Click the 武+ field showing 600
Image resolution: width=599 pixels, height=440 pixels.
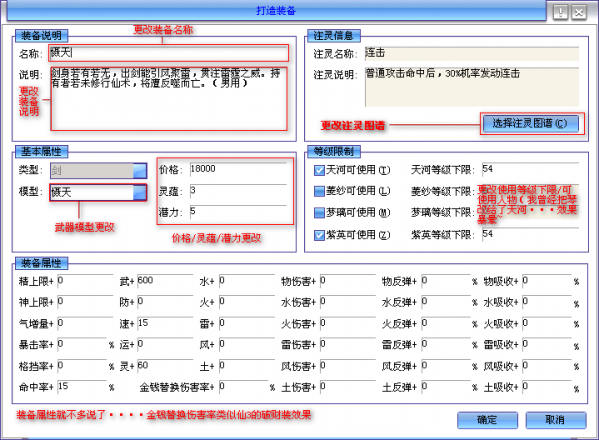point(165,281)
